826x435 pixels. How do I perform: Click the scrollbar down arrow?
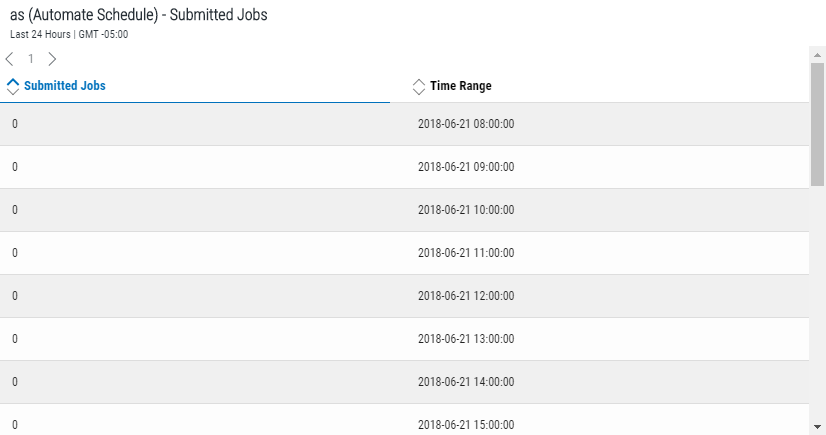[818, 426]
